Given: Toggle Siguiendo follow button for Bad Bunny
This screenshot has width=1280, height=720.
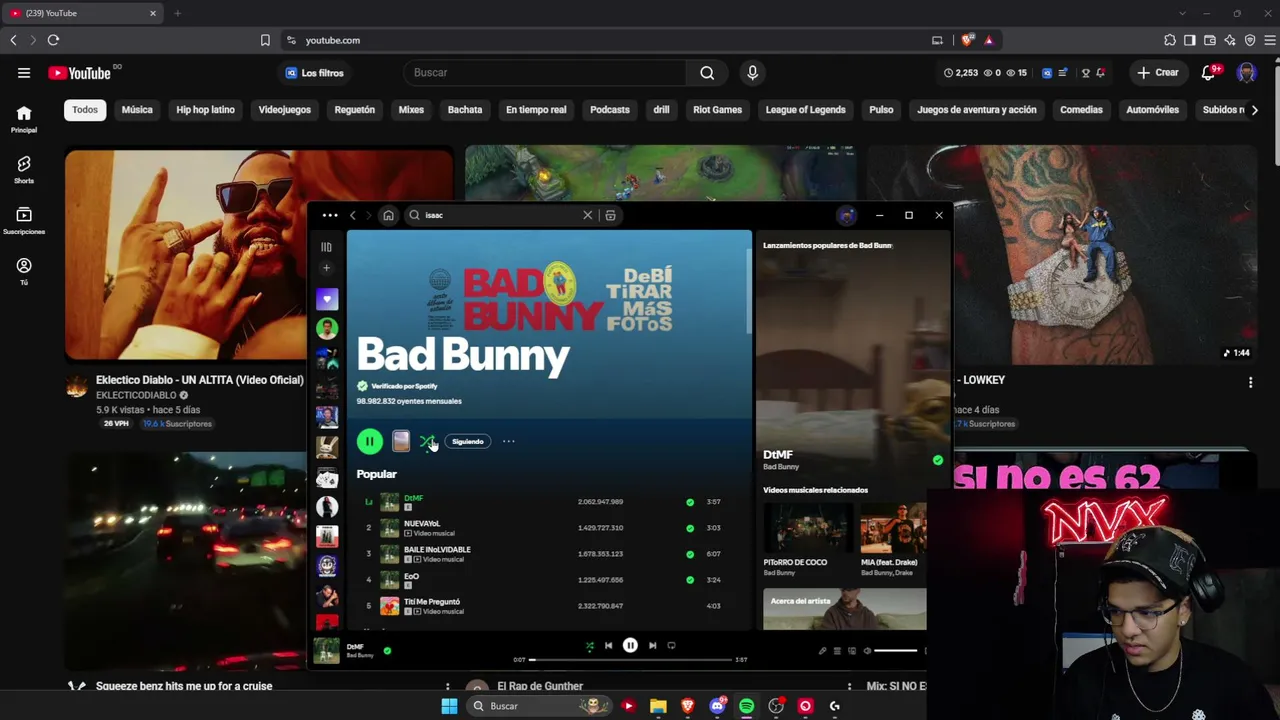Looking at the screenshot, I should click(467, 441).
